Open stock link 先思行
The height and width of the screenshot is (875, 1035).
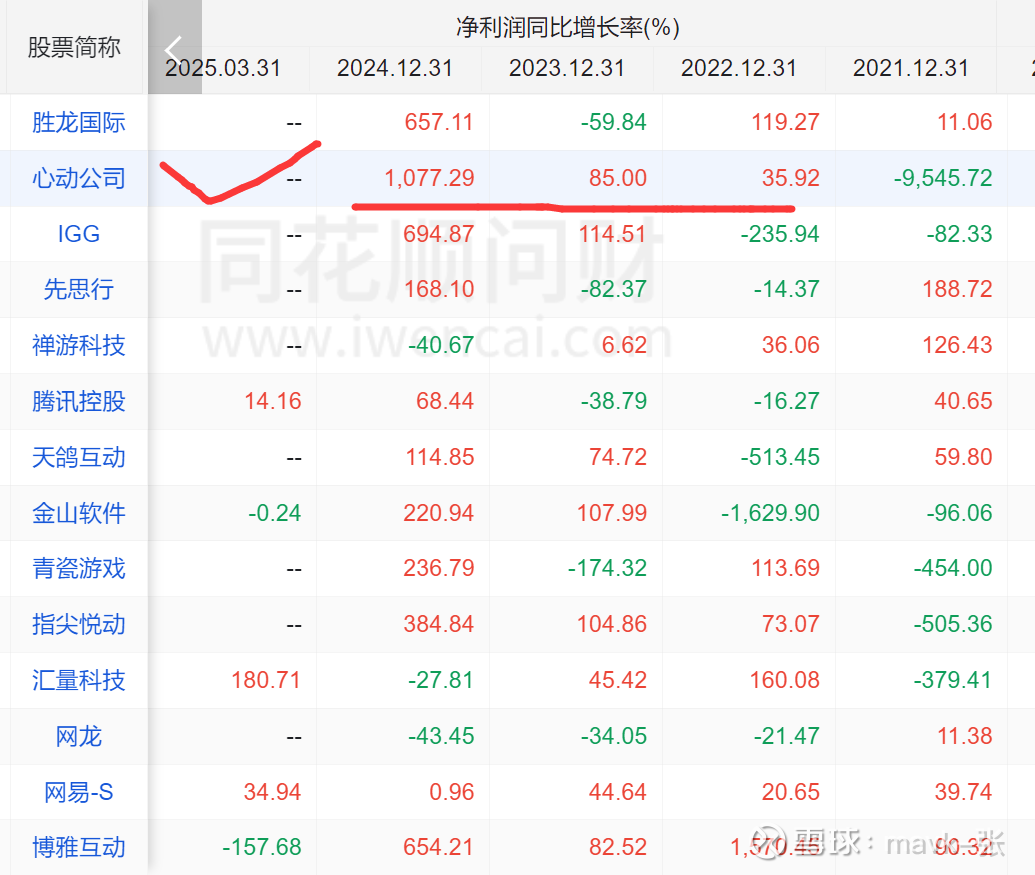(x=79, y=289)
